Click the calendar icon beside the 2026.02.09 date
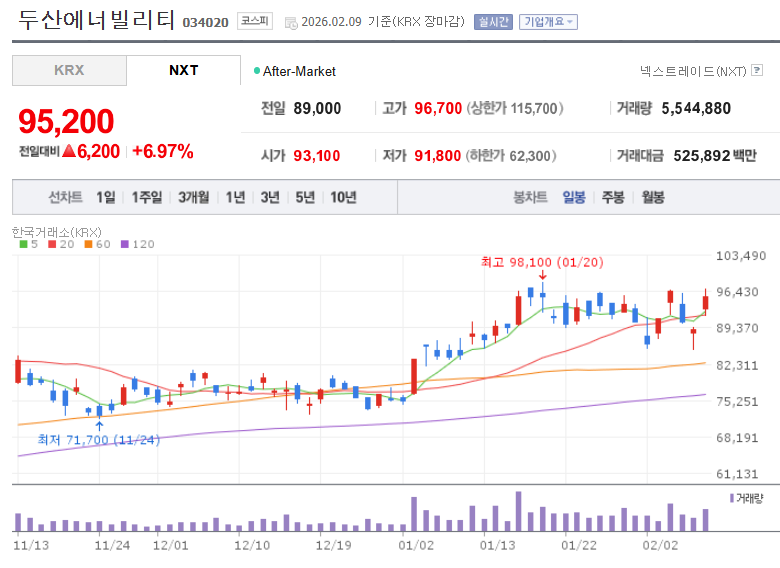 coord(291,23)
